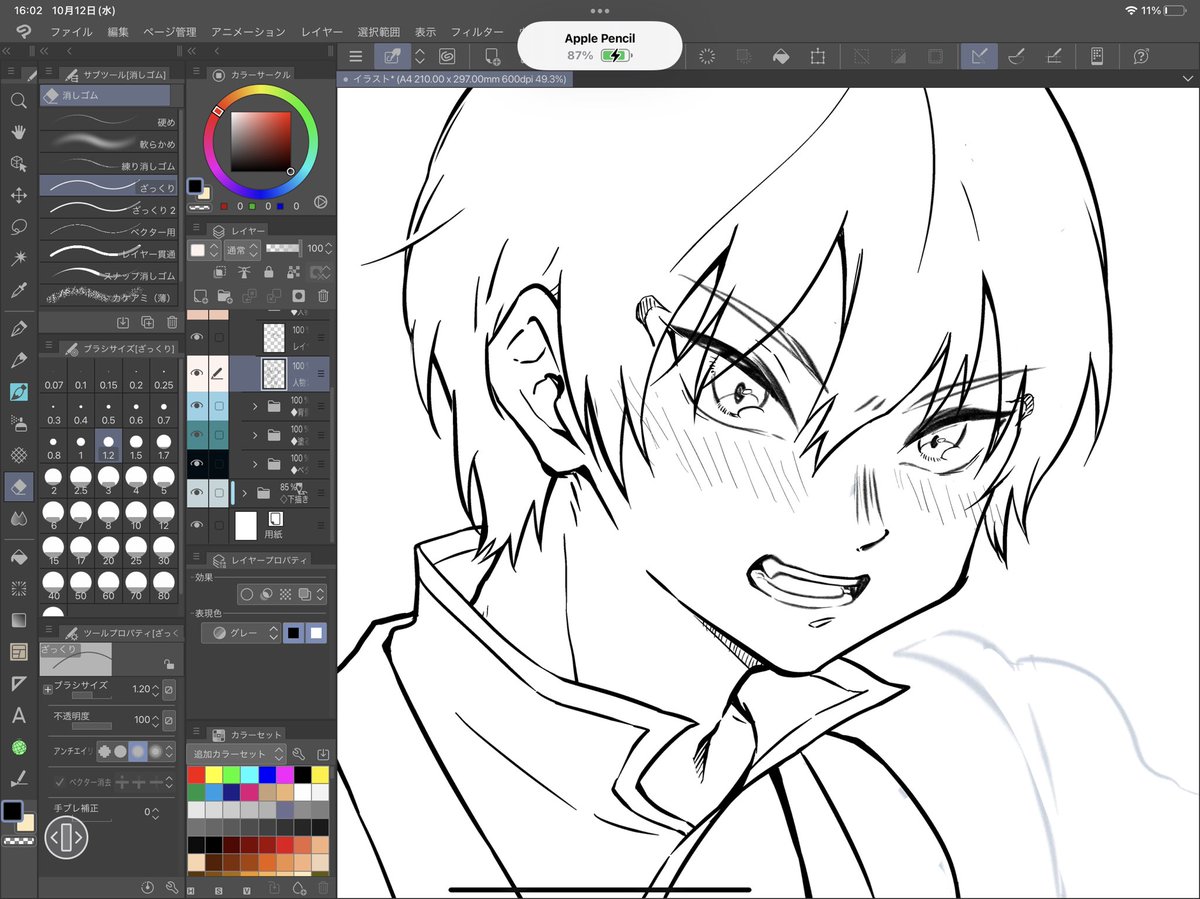Select the レイヤー貫通 eraser sub tool
This screenshot has height=899, width=1200.
(109, 252)
